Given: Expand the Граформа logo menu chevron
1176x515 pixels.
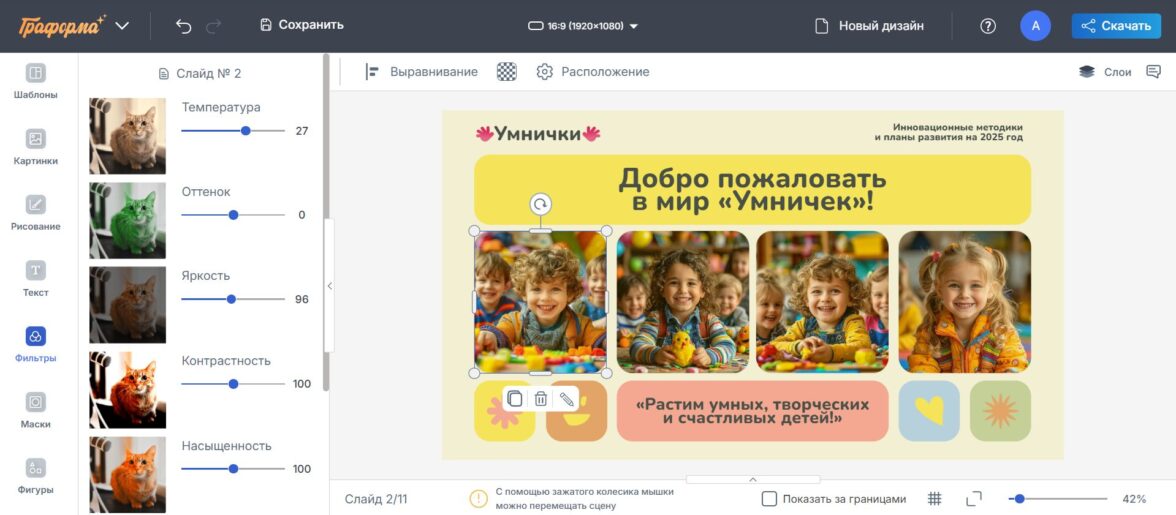Looking at the screenshot, I should tap(122, 26).
